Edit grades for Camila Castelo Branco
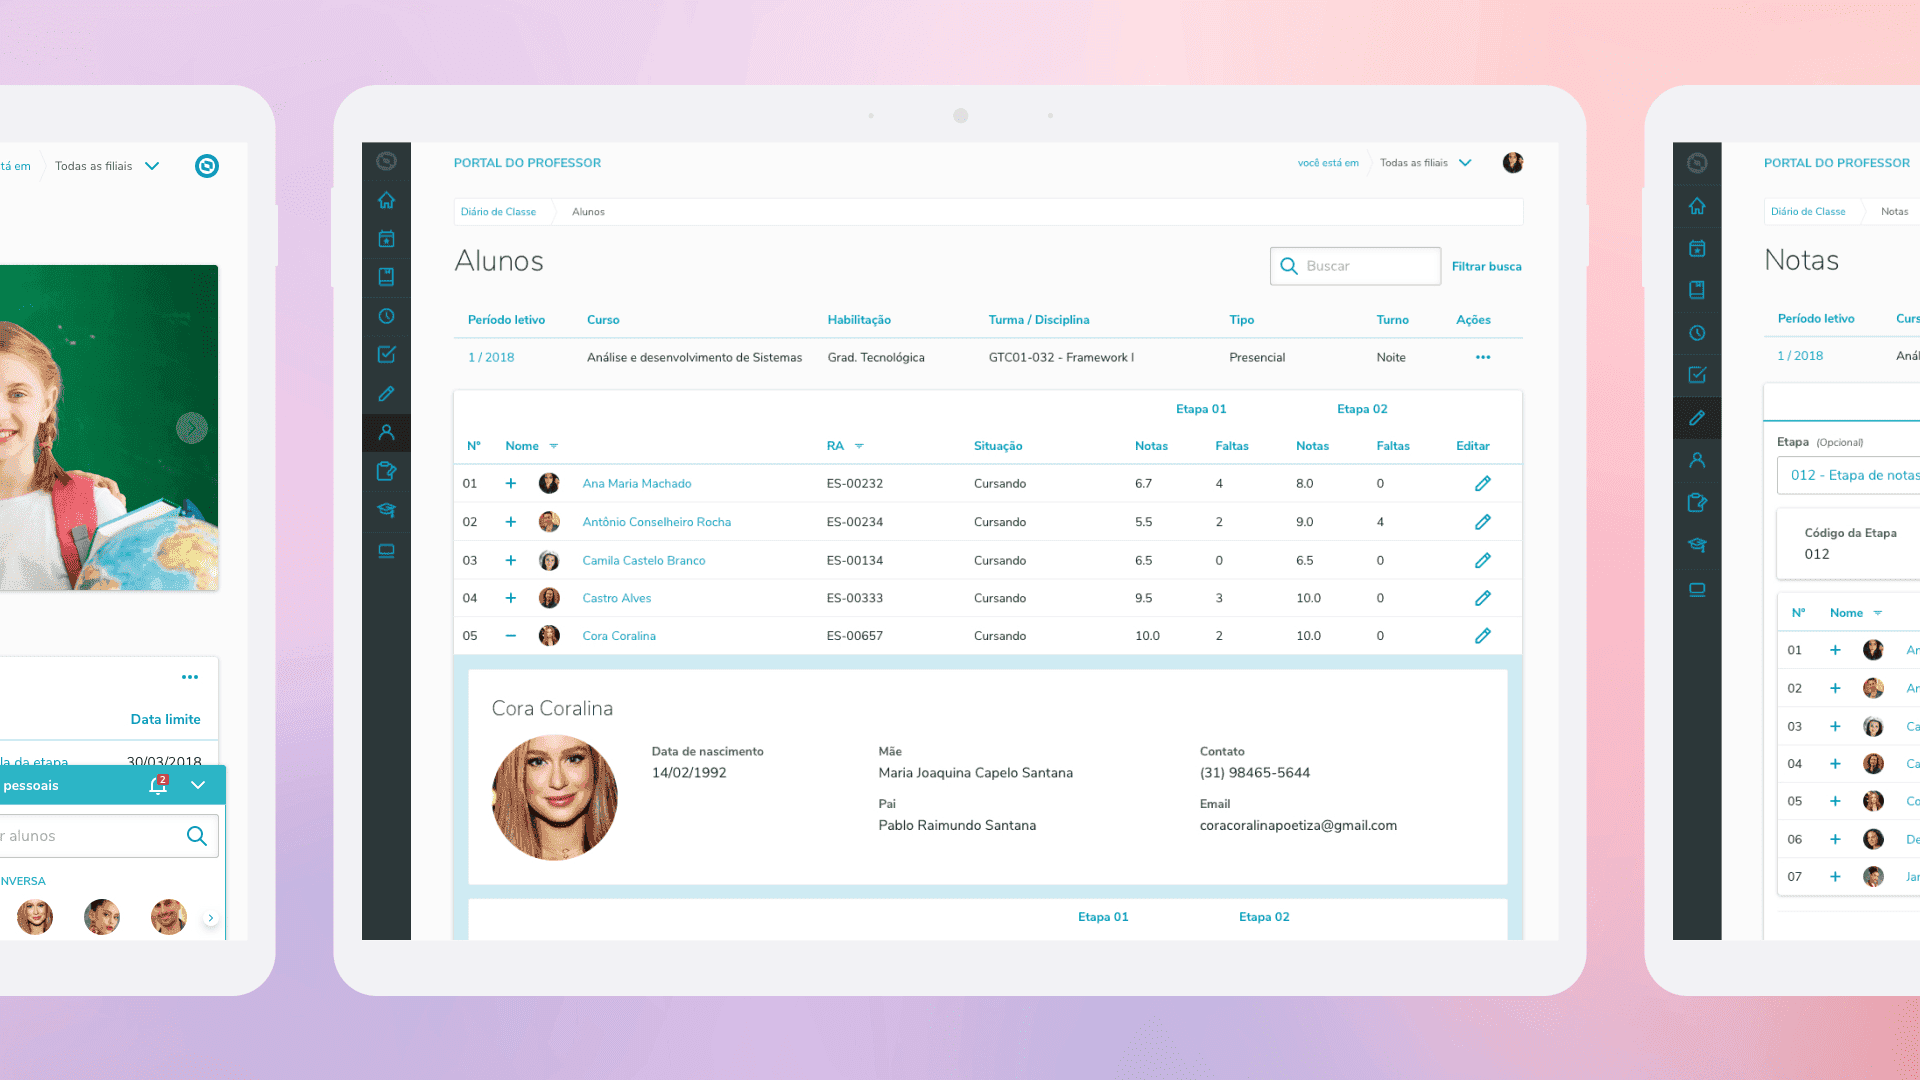This screenshot has height=1080, width=1920. [x=1483, y=560]
